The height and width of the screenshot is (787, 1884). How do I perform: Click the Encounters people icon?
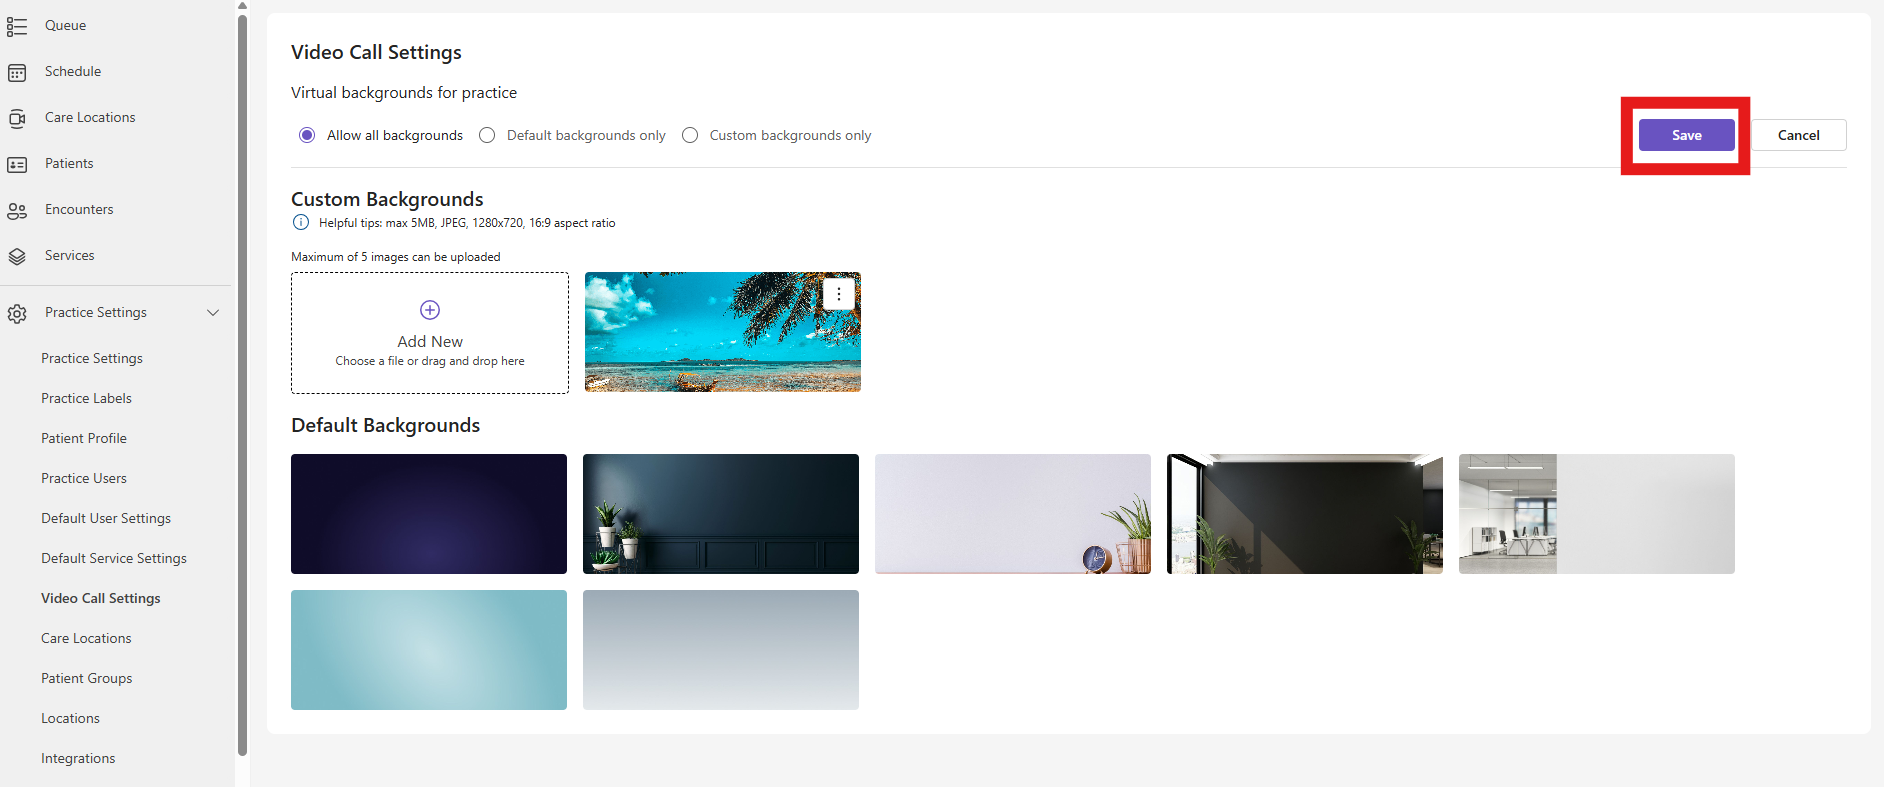point(17,210)
